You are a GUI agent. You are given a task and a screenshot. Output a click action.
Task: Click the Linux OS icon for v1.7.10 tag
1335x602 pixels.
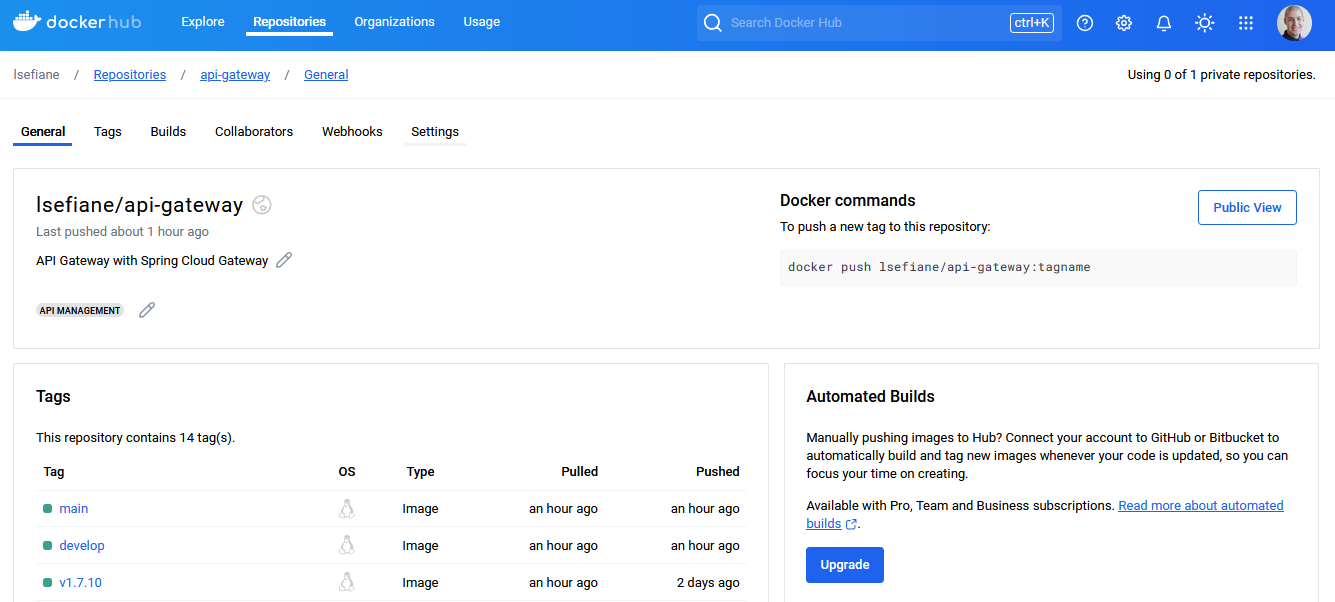click(347, 582)
